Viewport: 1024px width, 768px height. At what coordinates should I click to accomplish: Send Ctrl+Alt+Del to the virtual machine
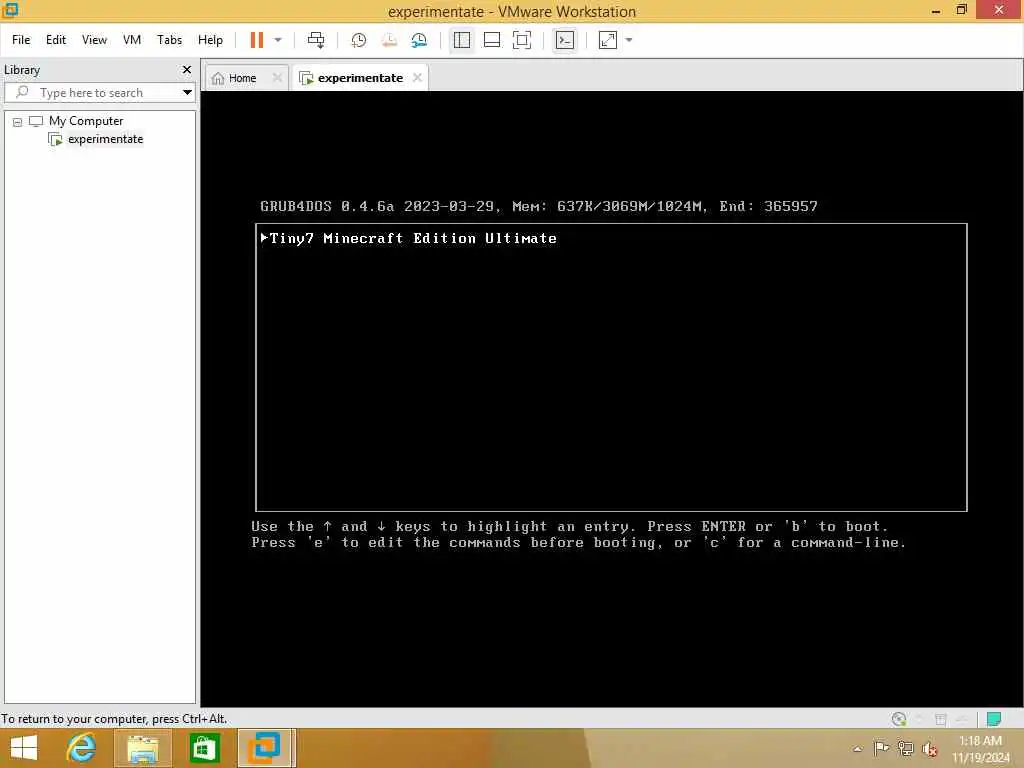(316, 40)
